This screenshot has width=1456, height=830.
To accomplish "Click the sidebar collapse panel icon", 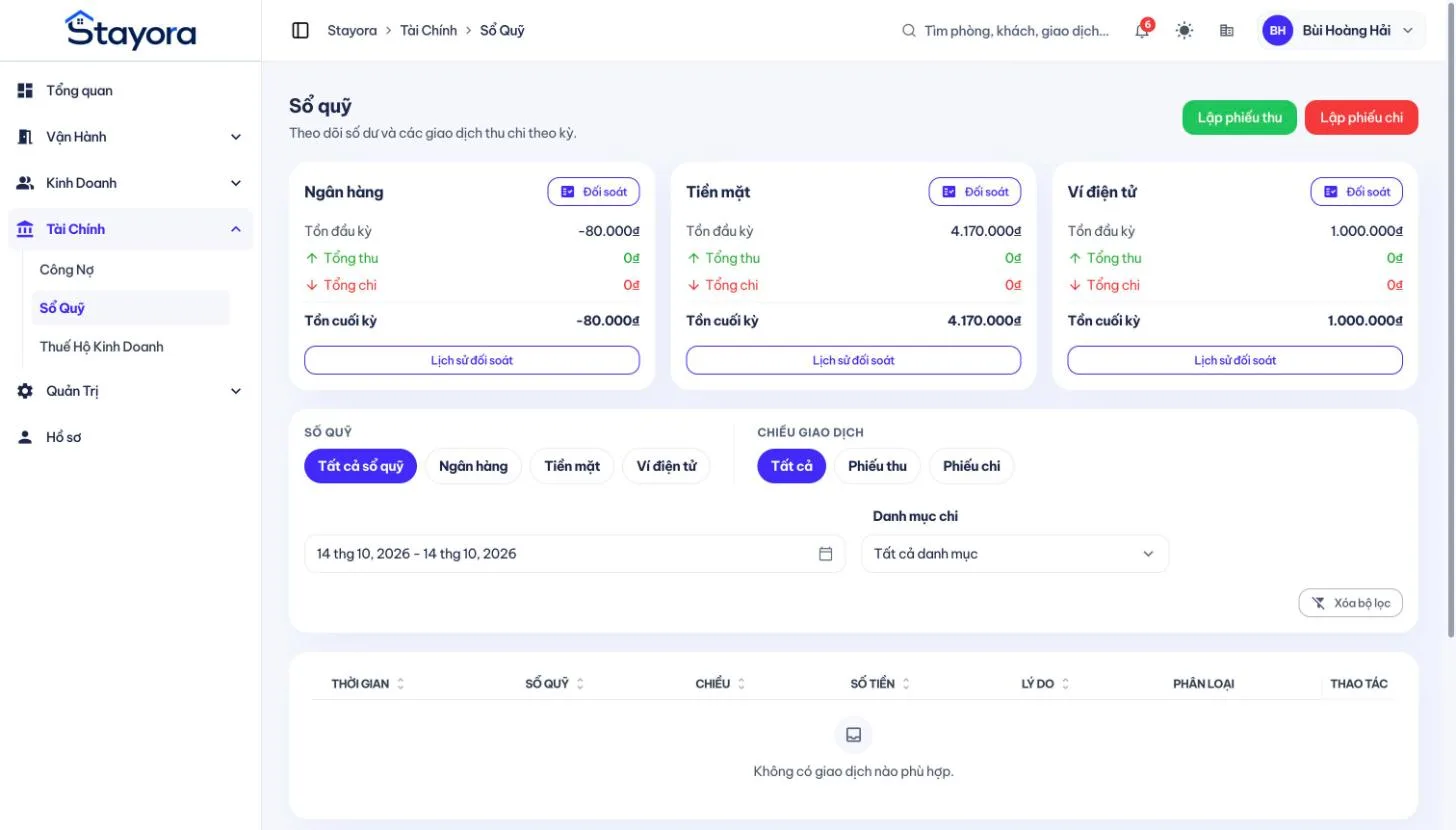I will (x=300, y=30).
